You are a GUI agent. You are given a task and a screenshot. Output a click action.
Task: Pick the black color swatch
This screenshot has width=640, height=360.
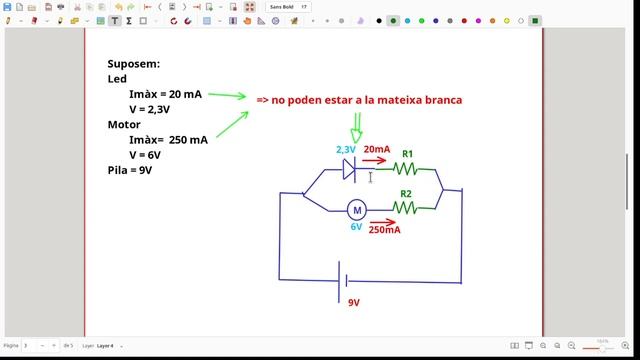[379, 21]
